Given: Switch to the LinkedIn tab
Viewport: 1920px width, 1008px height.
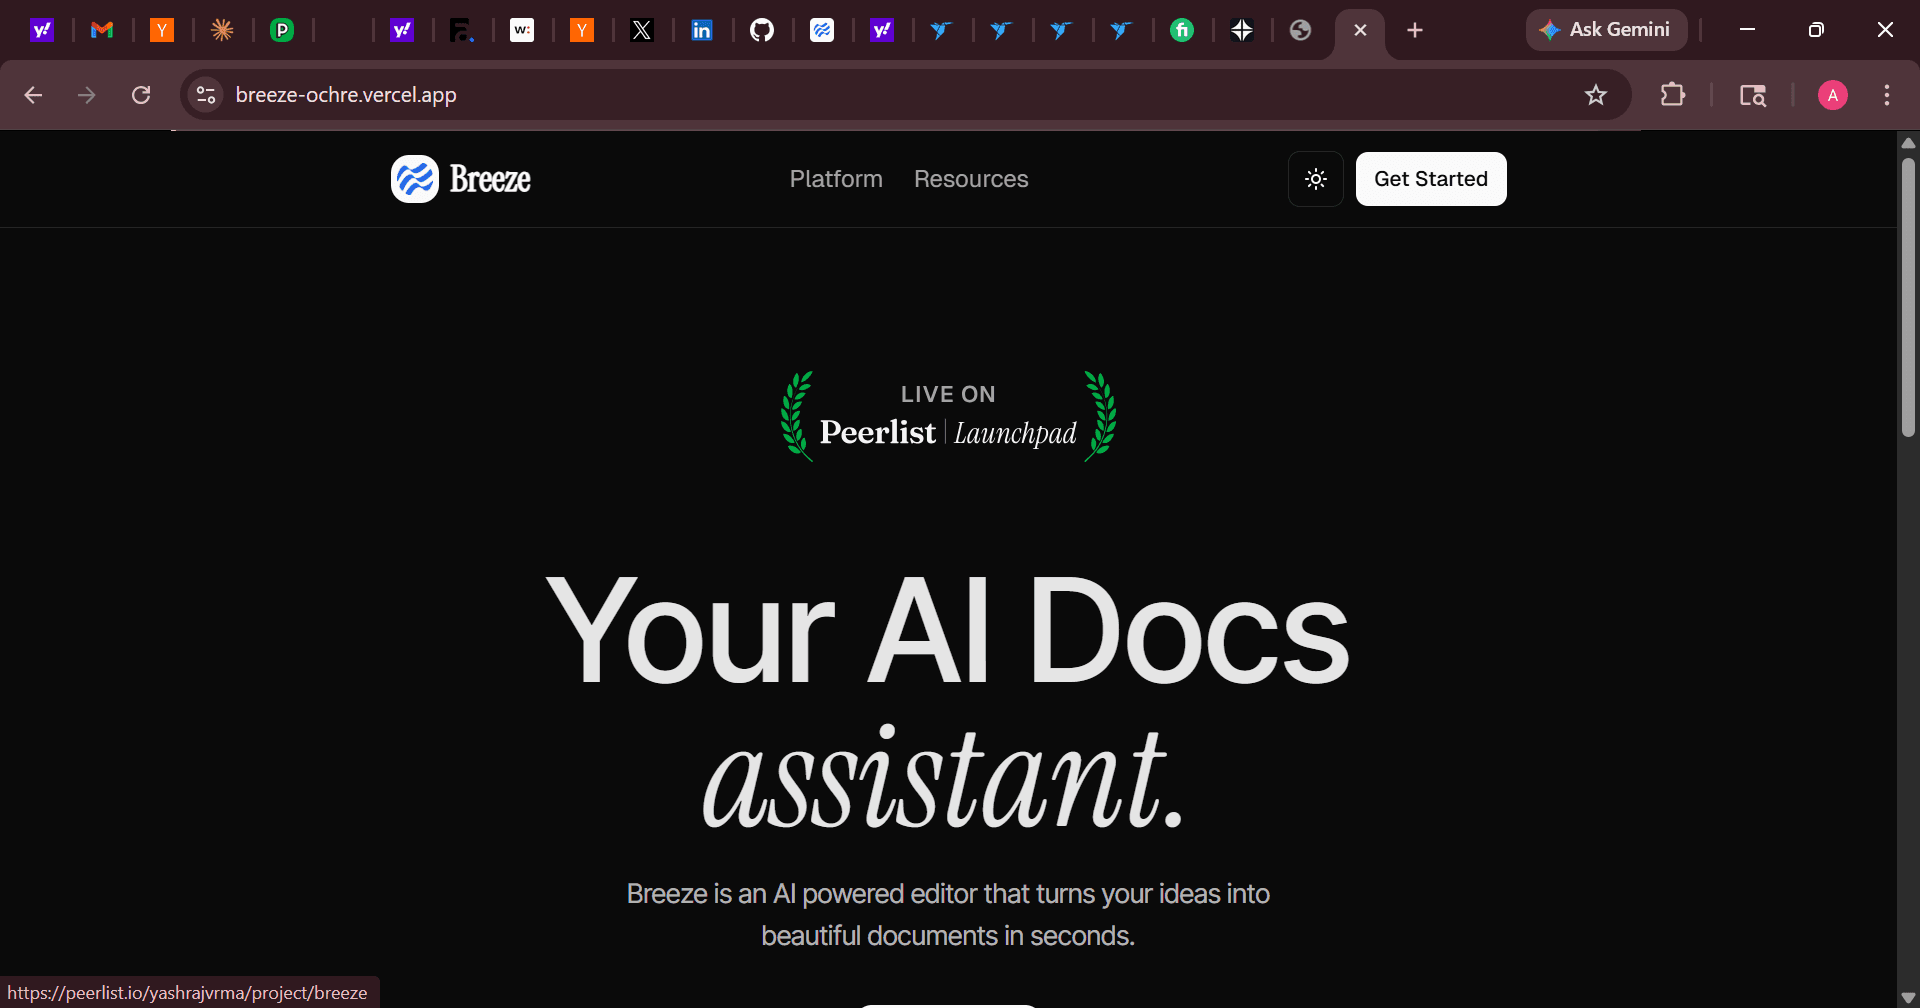Looking at the screenshot, I should coord(702,30).
